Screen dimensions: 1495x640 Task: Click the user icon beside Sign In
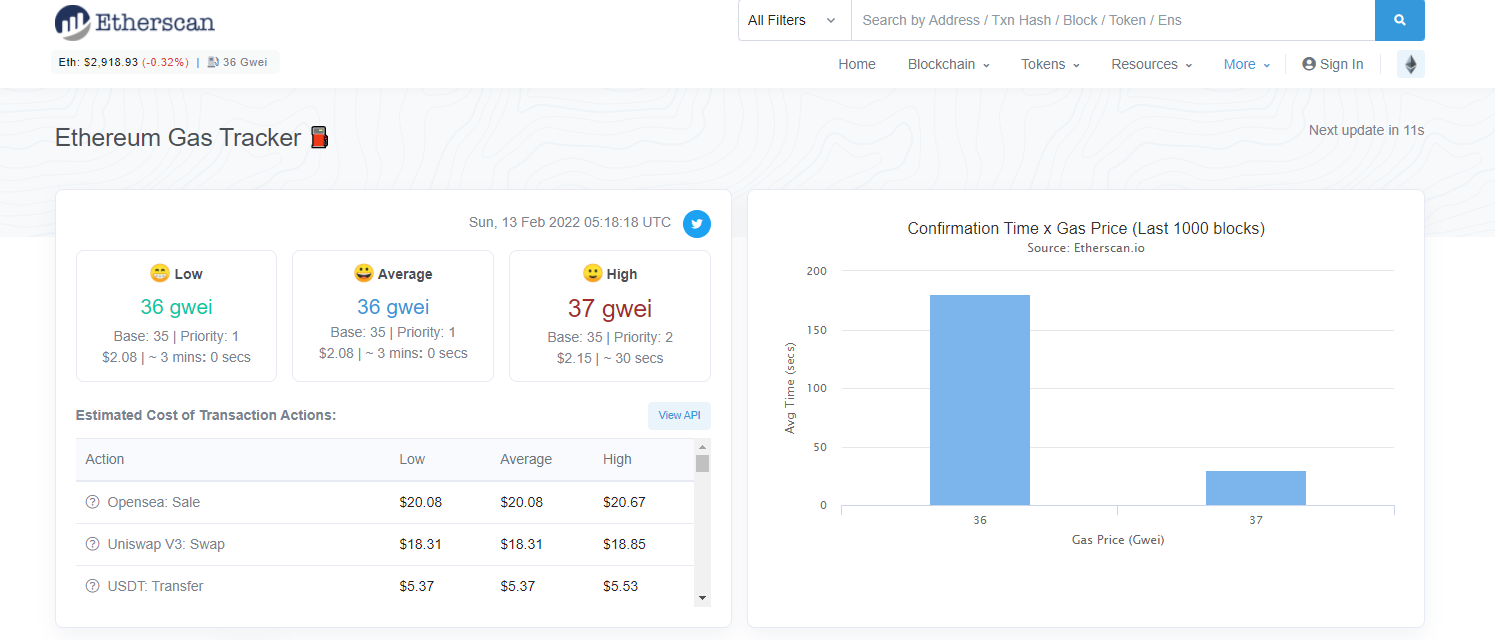[x=1309, y=64]
